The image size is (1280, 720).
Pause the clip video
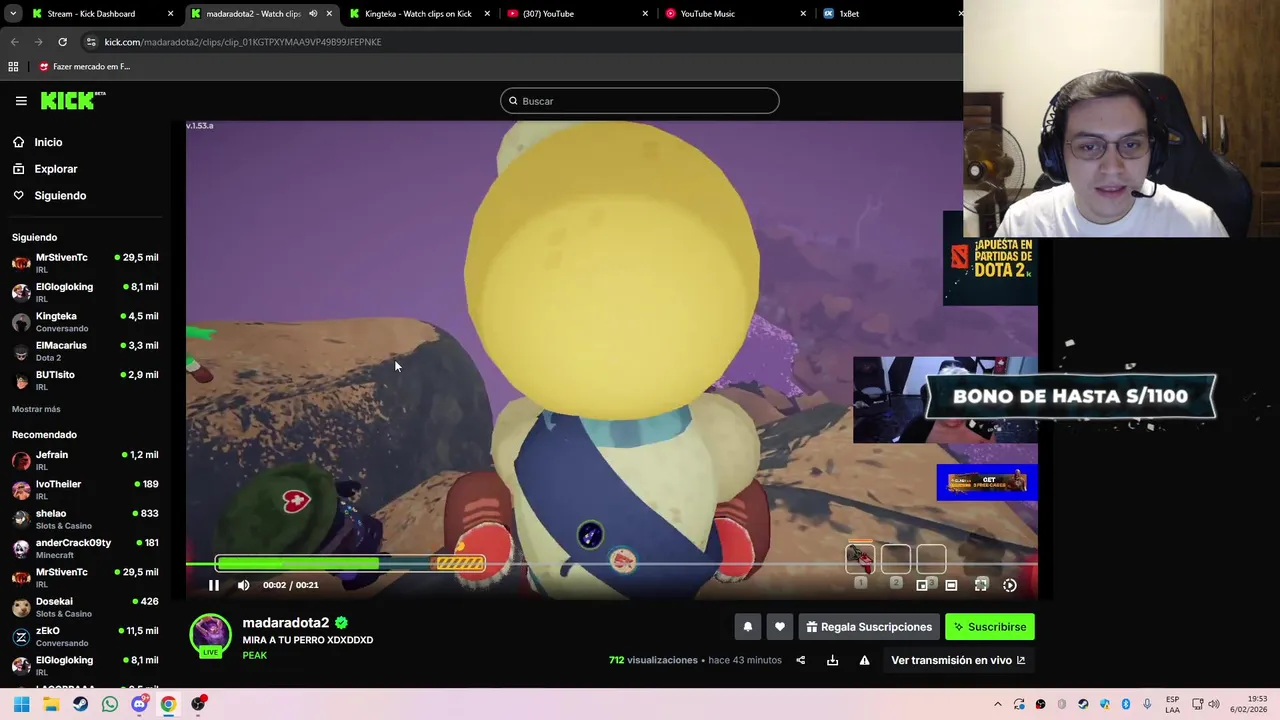pyautogui.click(x=213, y=585)
